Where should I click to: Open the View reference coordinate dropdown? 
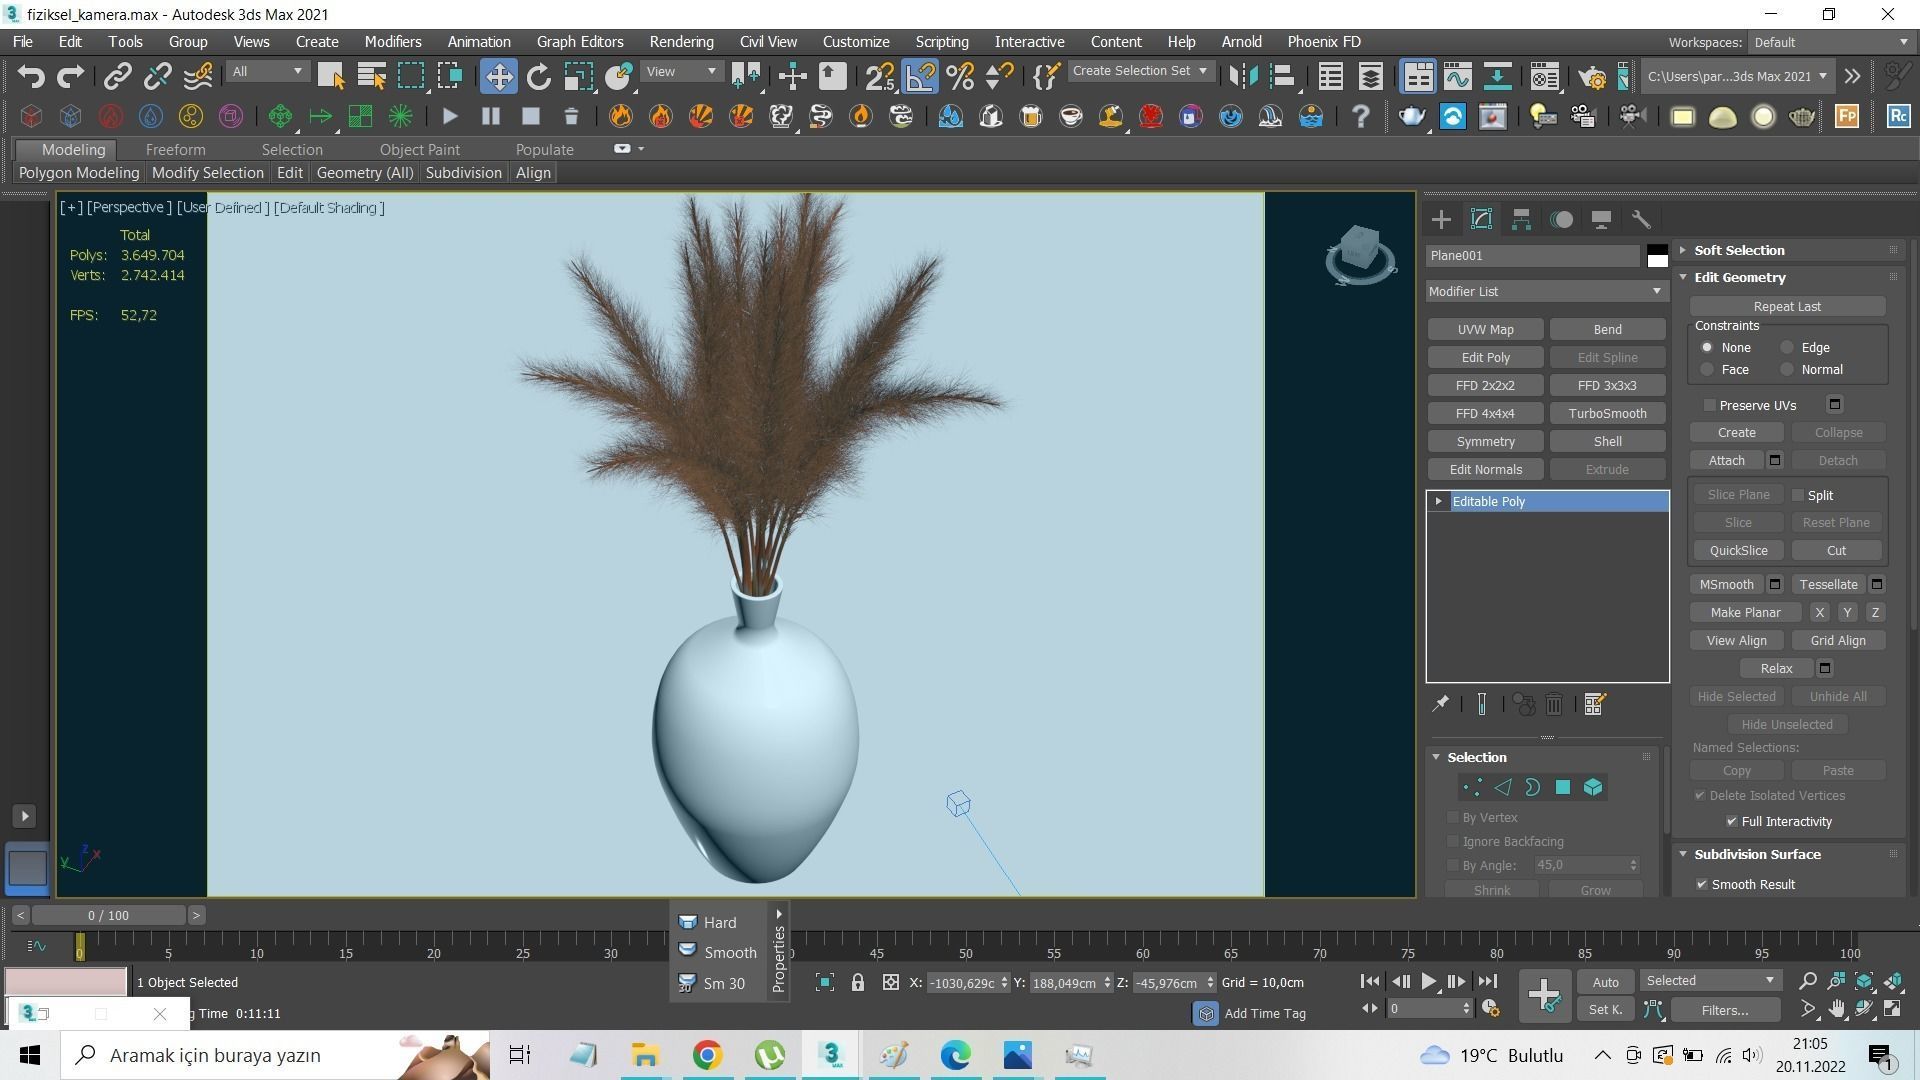(682, 71)
